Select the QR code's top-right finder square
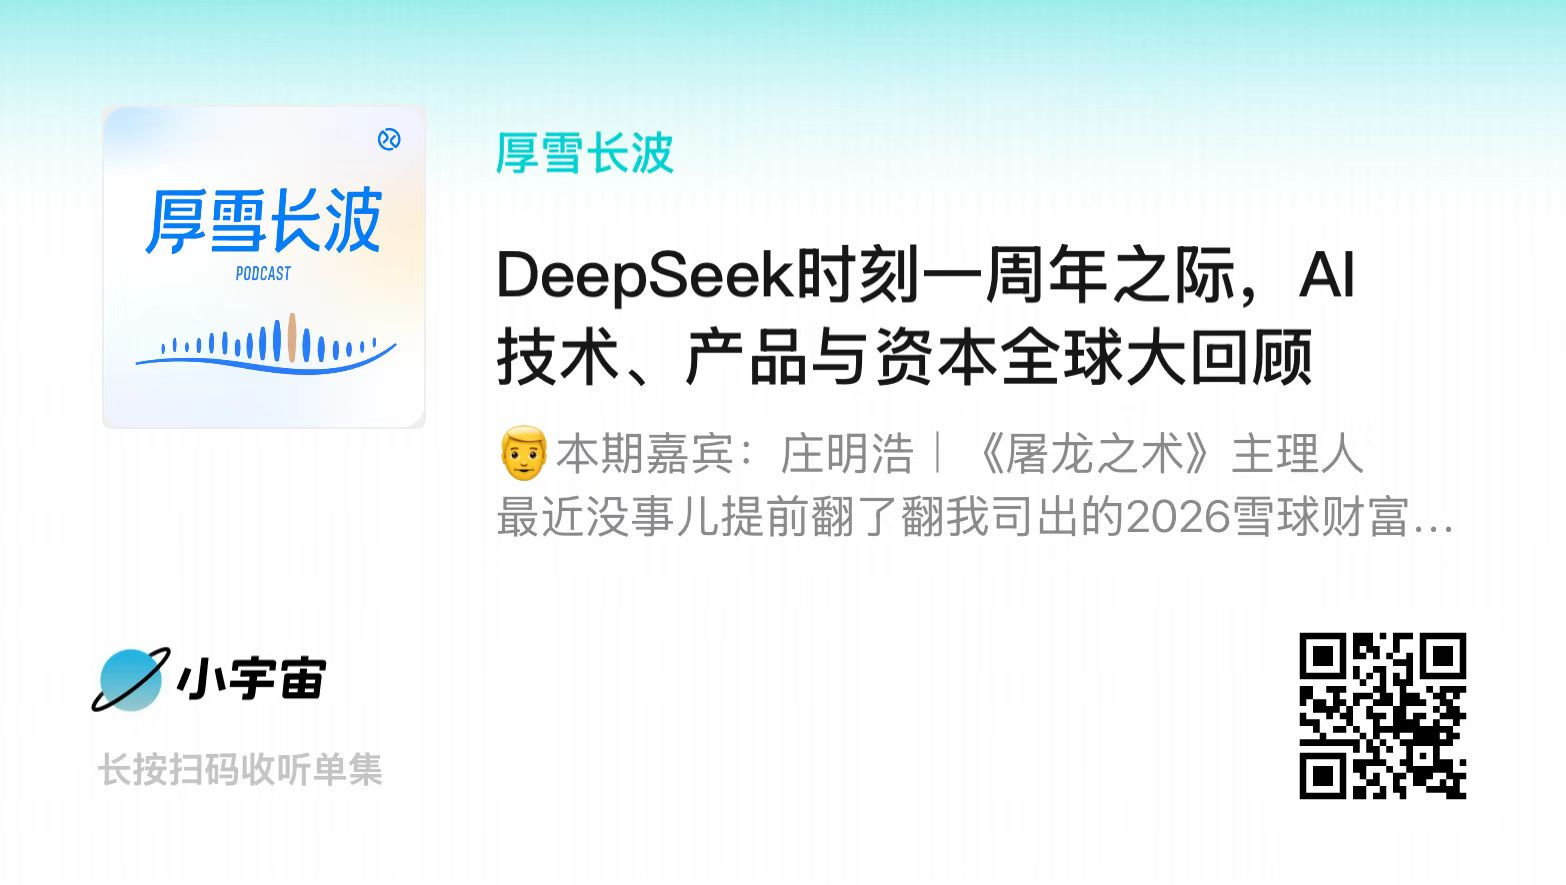1566x885 pixels. pyautogui.click(x=1442, y=657)
